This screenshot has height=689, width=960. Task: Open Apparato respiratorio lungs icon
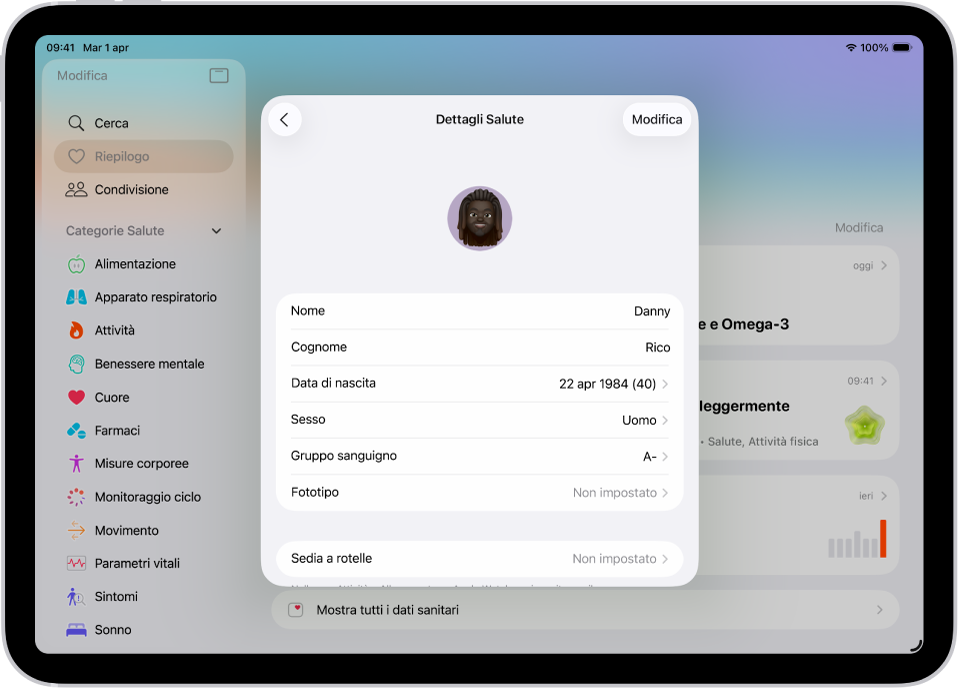click(77, 297)
